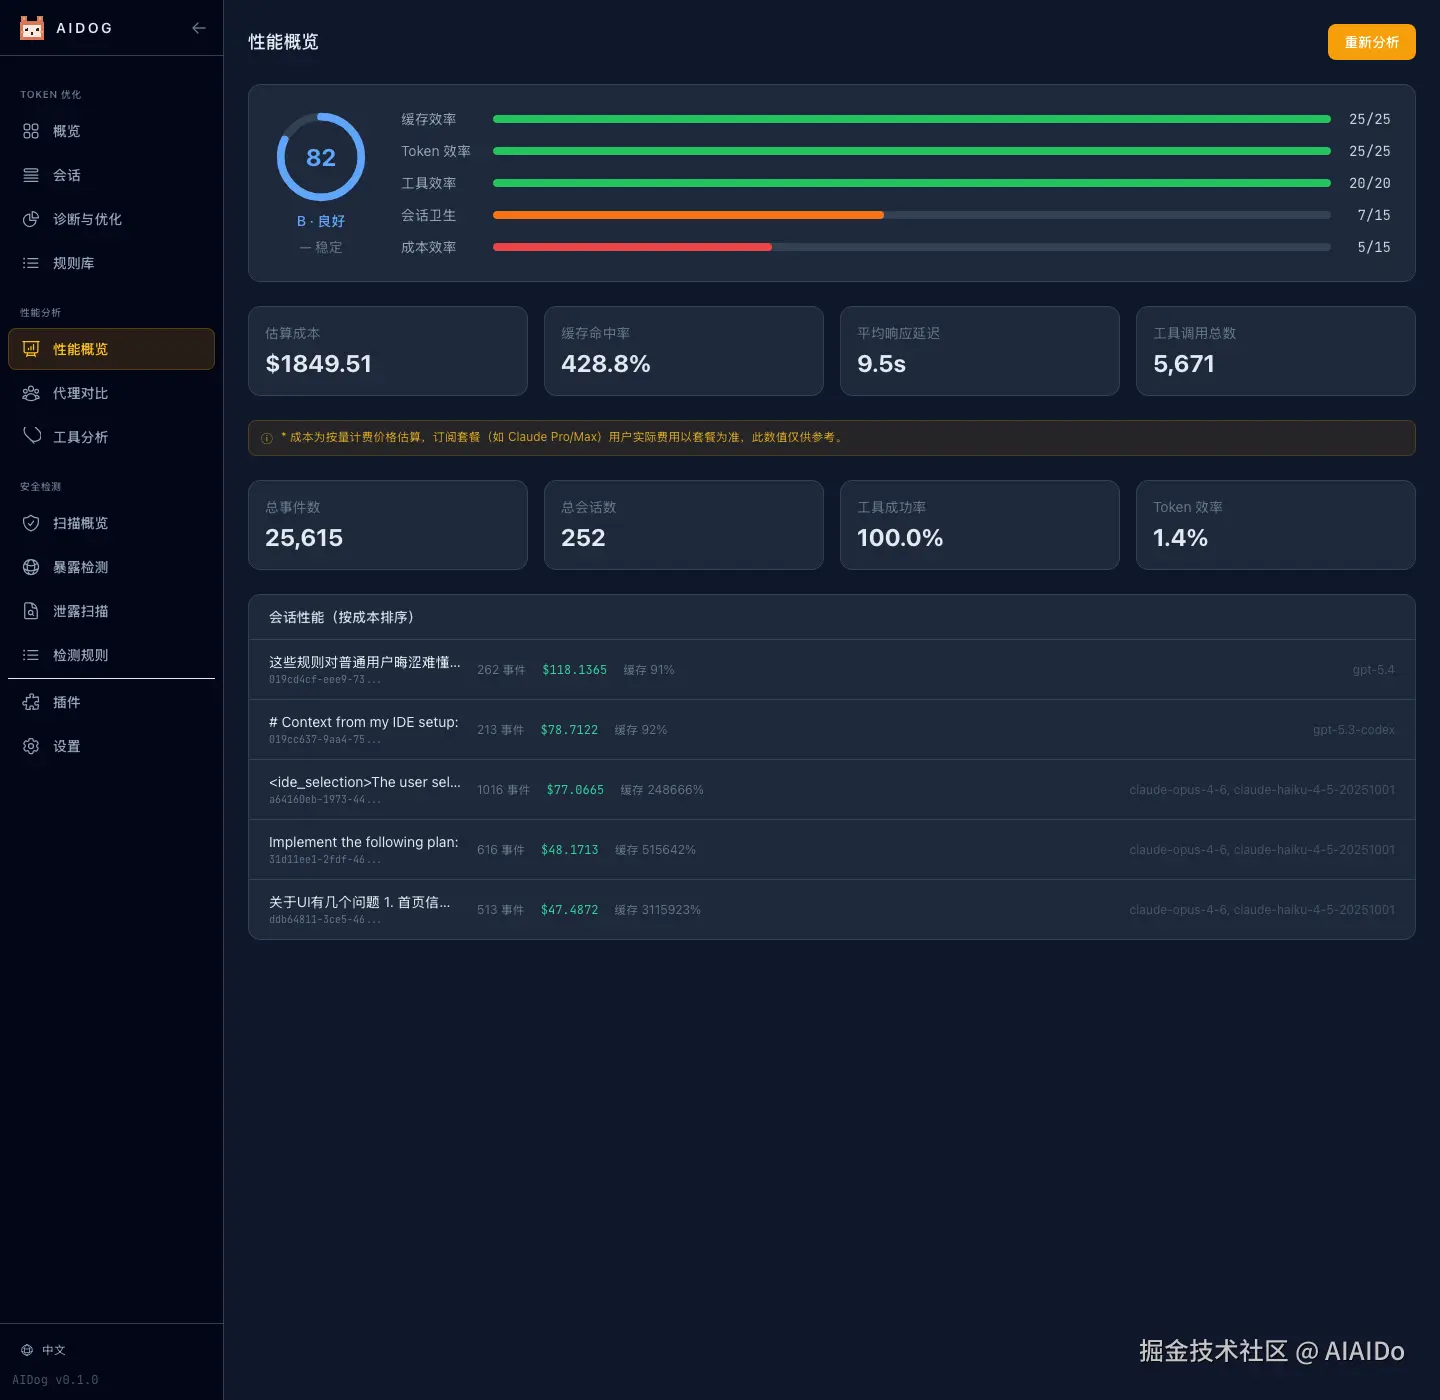Open the 检测规则 detection rules list

30,655
